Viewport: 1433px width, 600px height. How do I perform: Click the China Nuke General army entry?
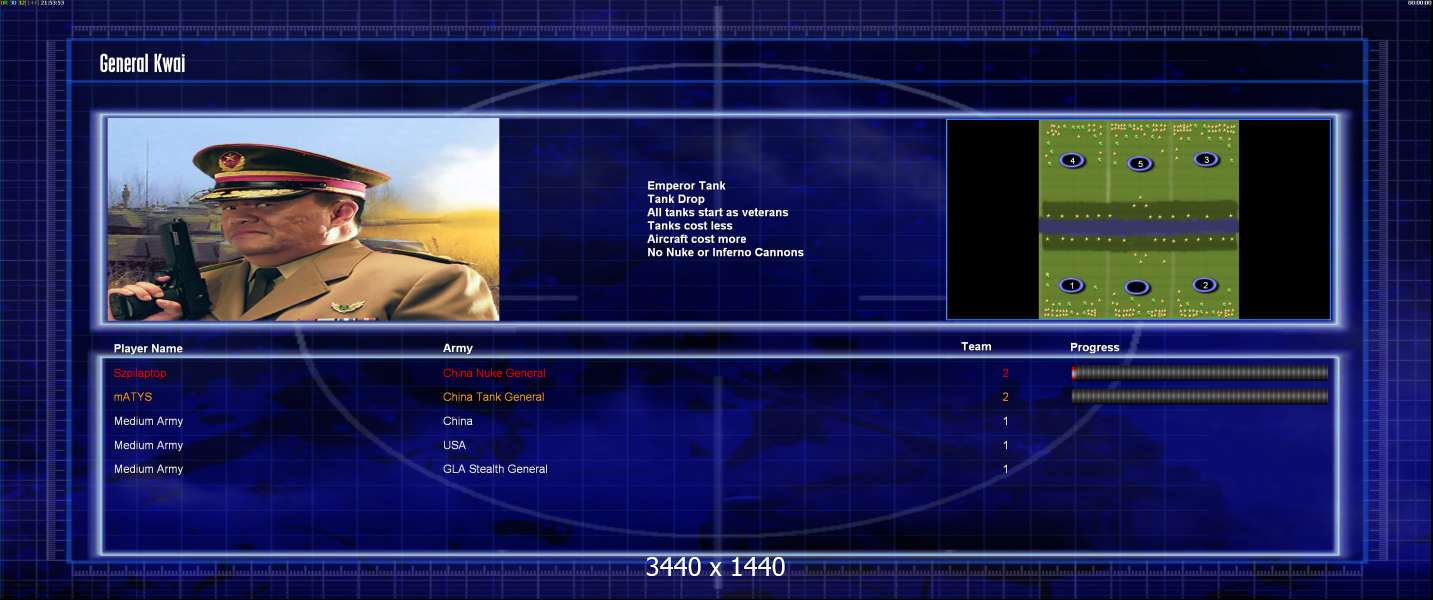[x=494, y=373]
